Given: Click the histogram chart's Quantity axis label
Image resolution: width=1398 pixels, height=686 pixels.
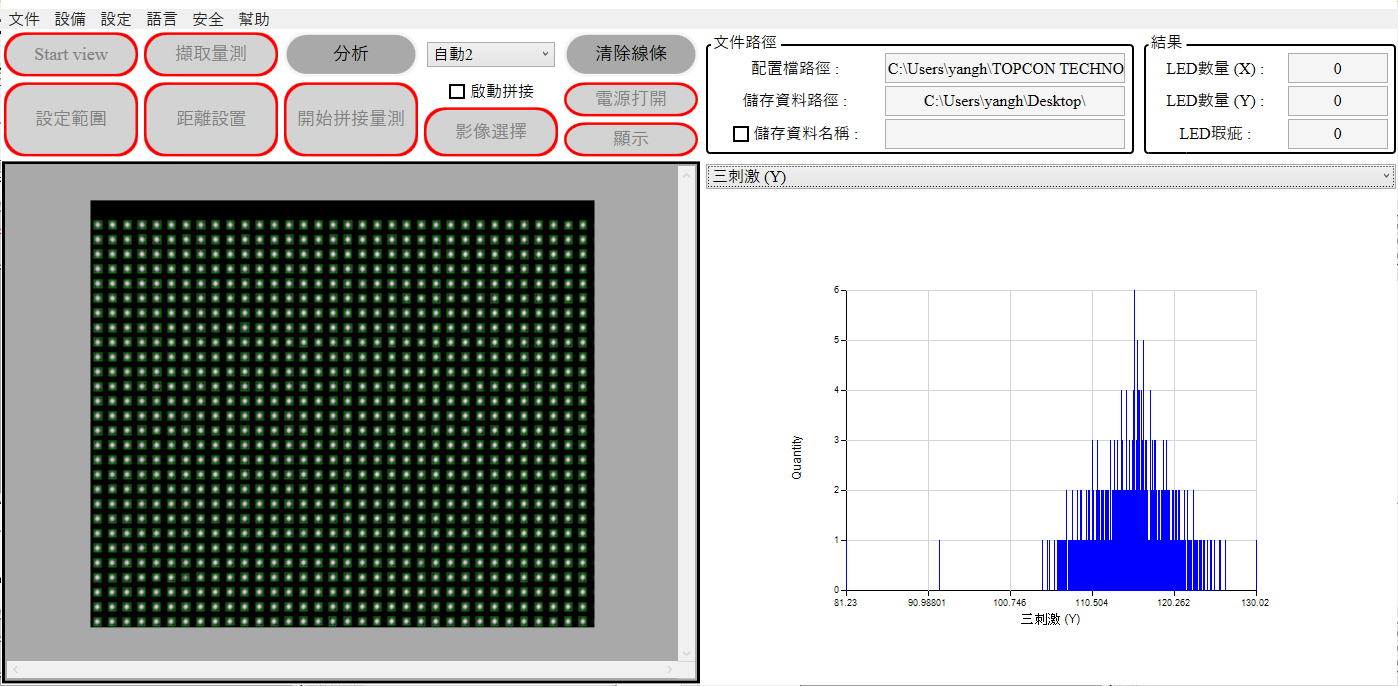Looking at the screenshot, I should tap(797, 457).
